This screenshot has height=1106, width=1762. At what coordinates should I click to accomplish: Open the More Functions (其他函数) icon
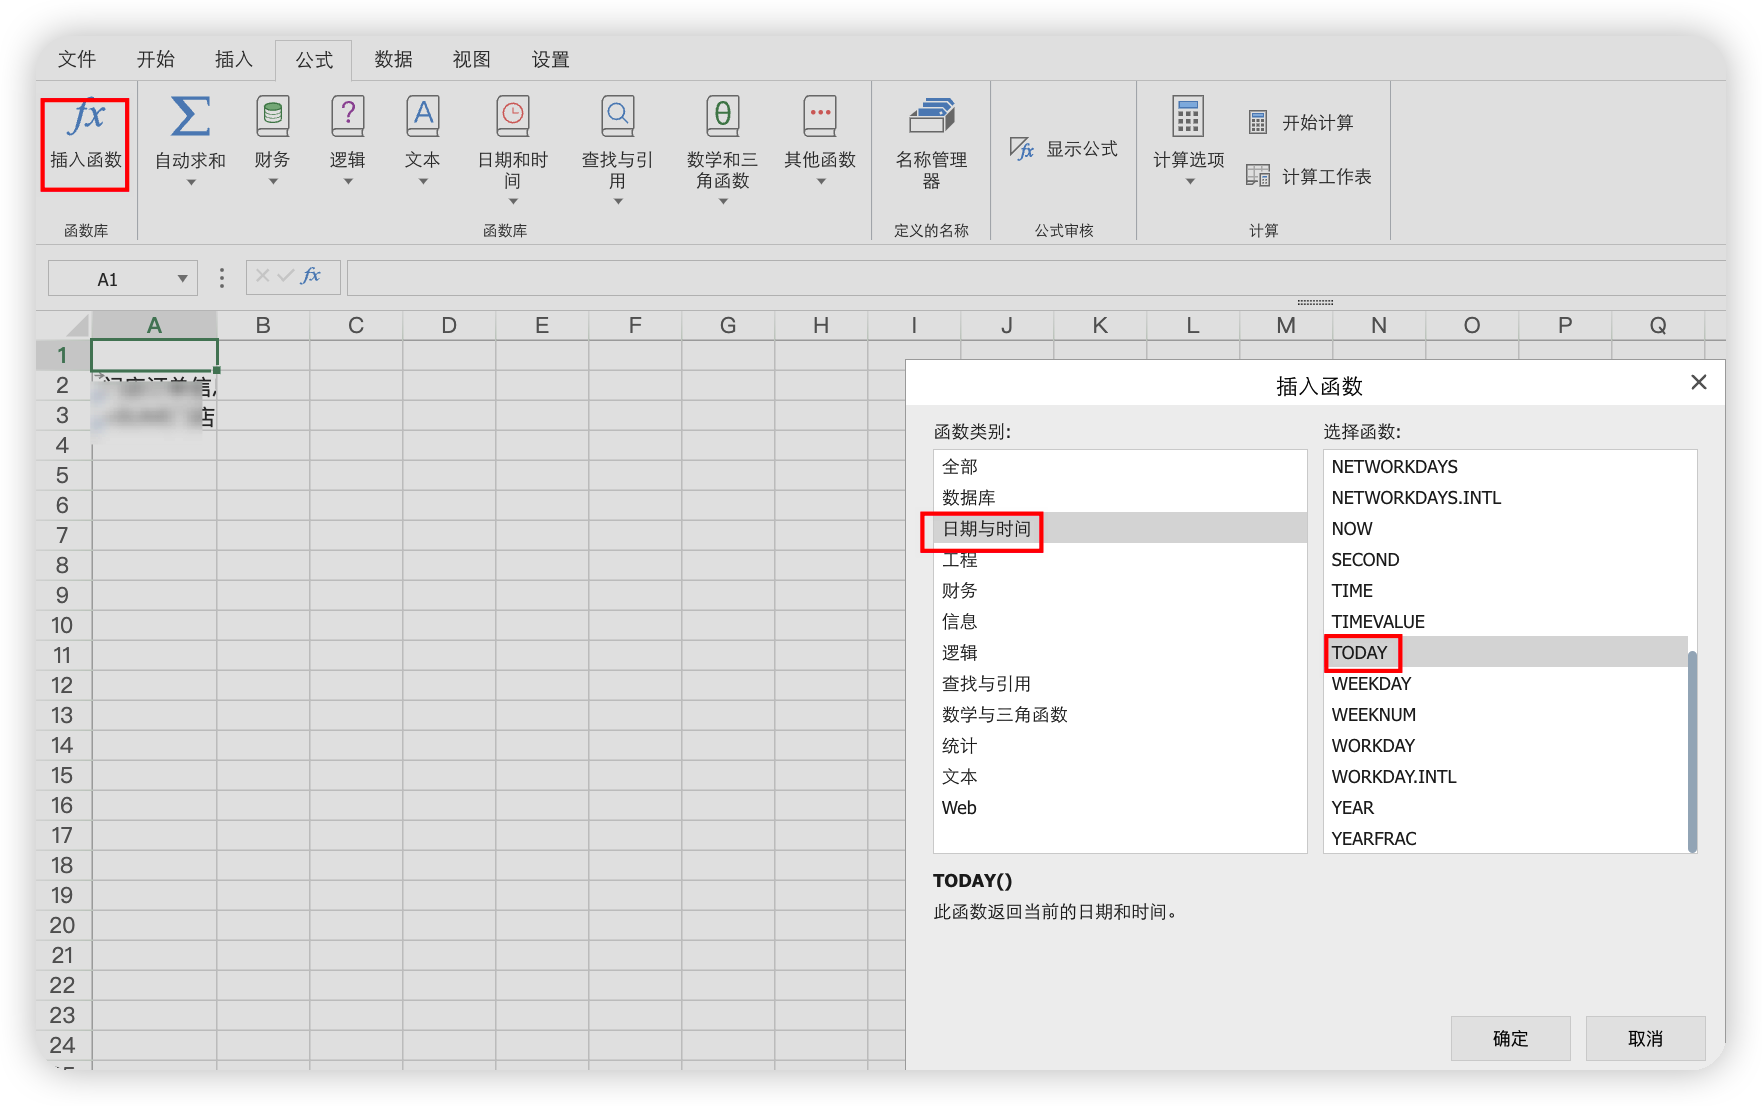click(x=820, y=117)
